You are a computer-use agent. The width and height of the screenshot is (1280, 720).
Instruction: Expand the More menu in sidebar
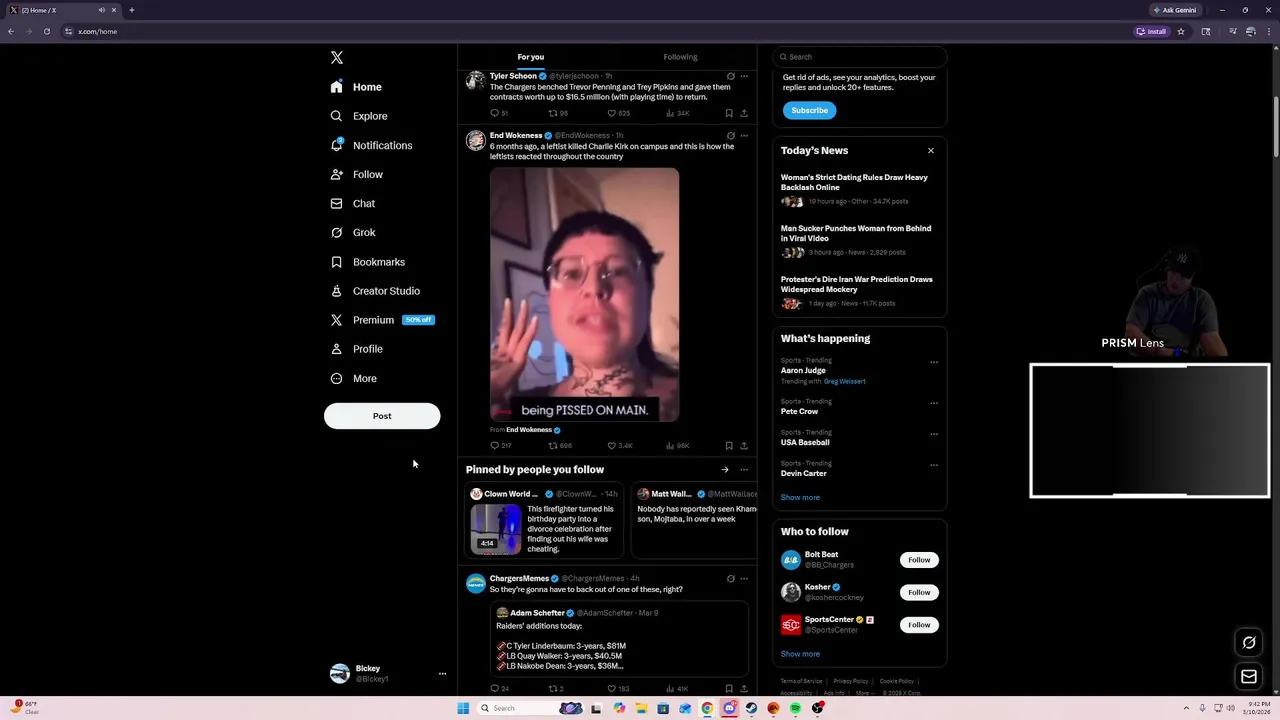[x=353, y=378]
